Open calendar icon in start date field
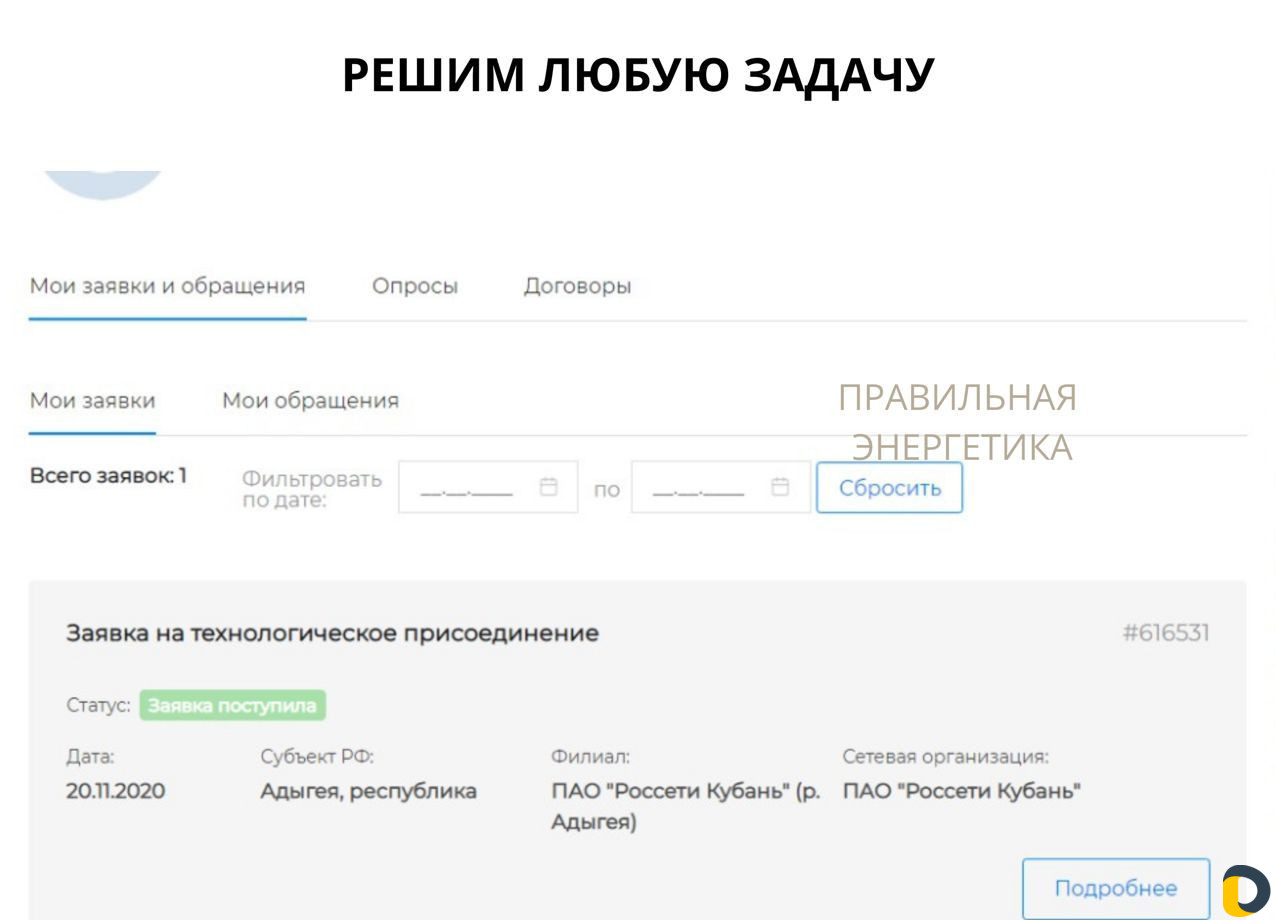The height and width of the screenshot is (920, 1276). pyautogui.click(x=548, y=487)
